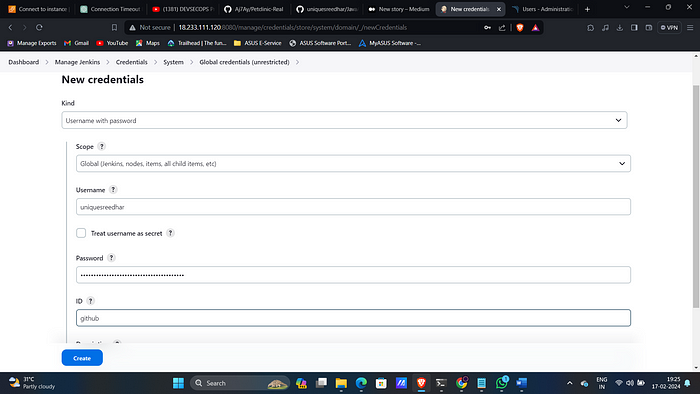Viewport: 700px width, 394px height.
Task: Switch to Users - Administration tab
Action: point(542,9)
